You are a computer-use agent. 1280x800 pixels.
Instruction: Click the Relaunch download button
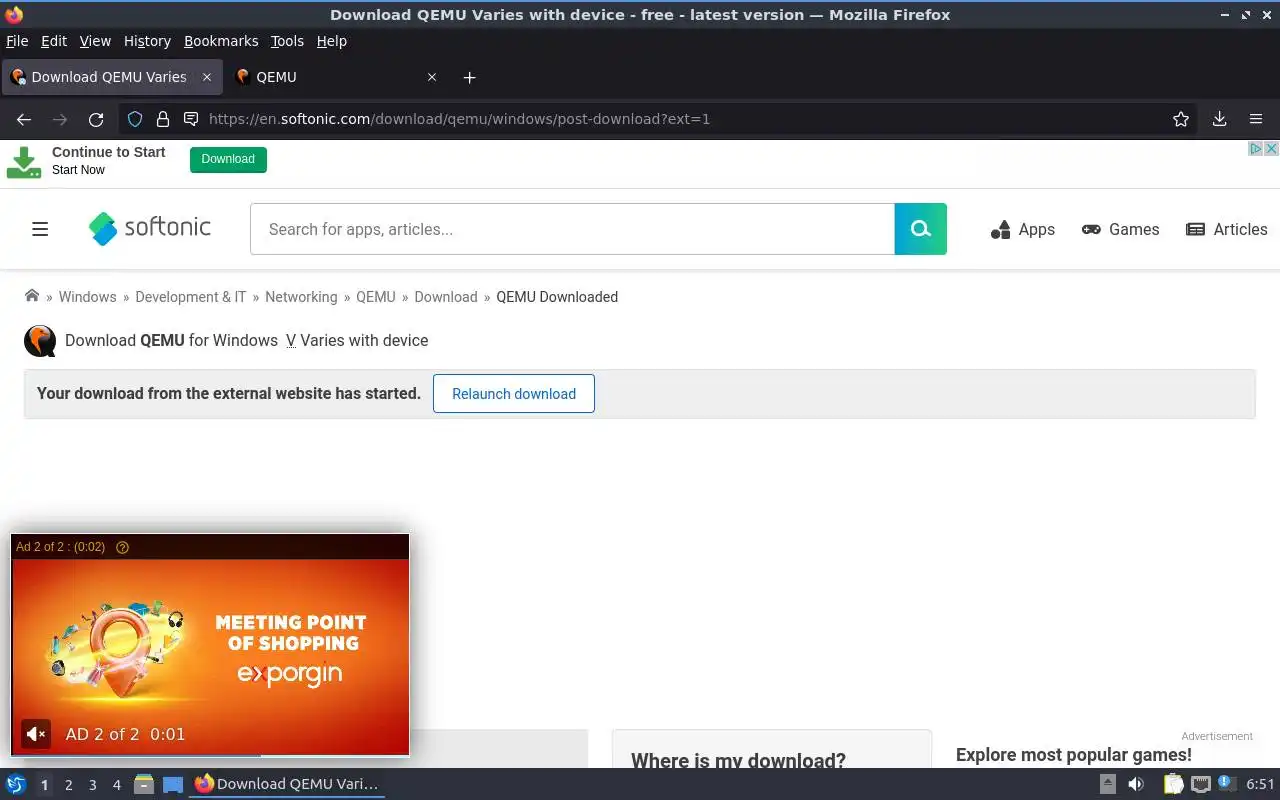point(514,393)
